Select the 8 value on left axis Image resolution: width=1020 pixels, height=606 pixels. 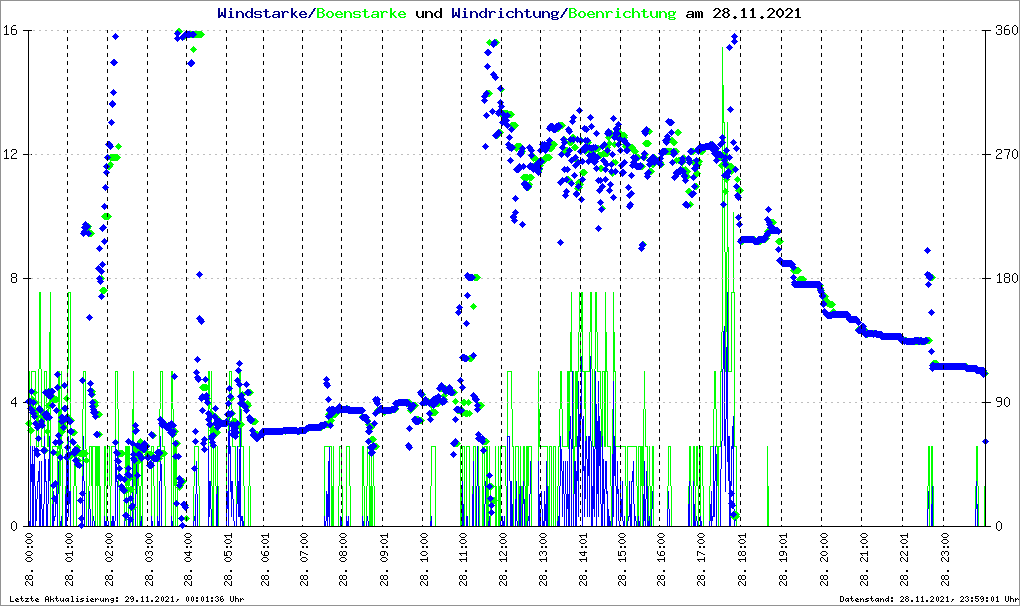(18, 279)
